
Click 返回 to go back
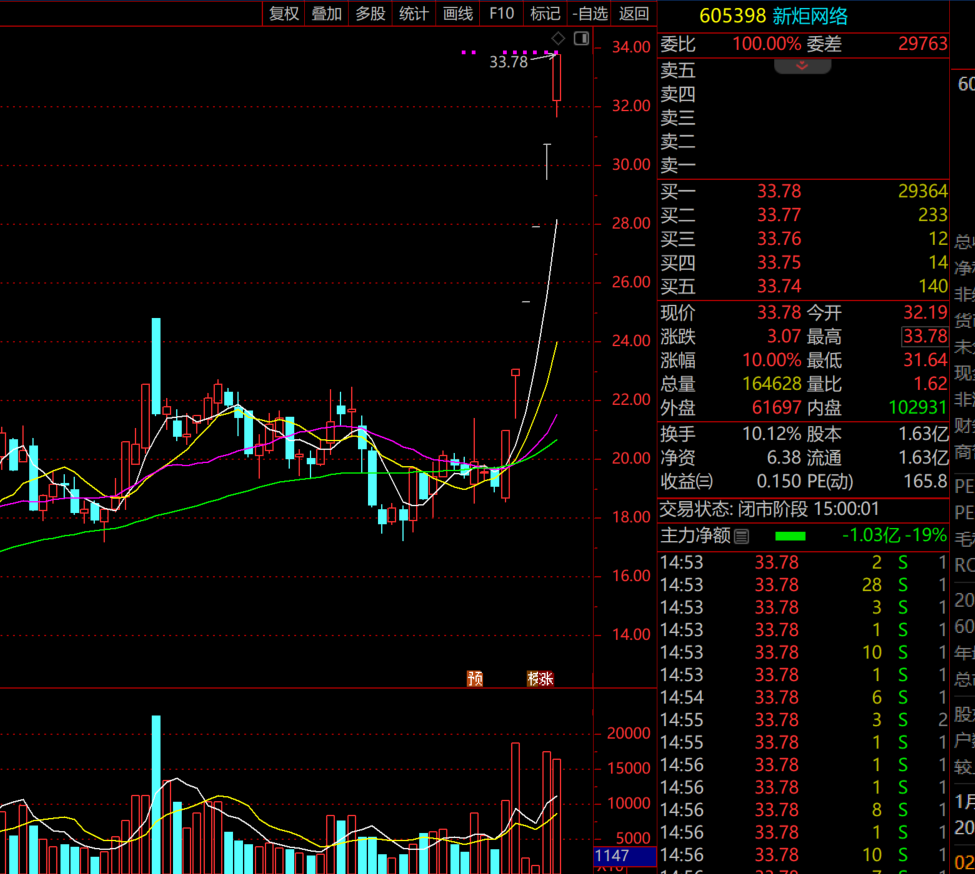pos(633,13)
